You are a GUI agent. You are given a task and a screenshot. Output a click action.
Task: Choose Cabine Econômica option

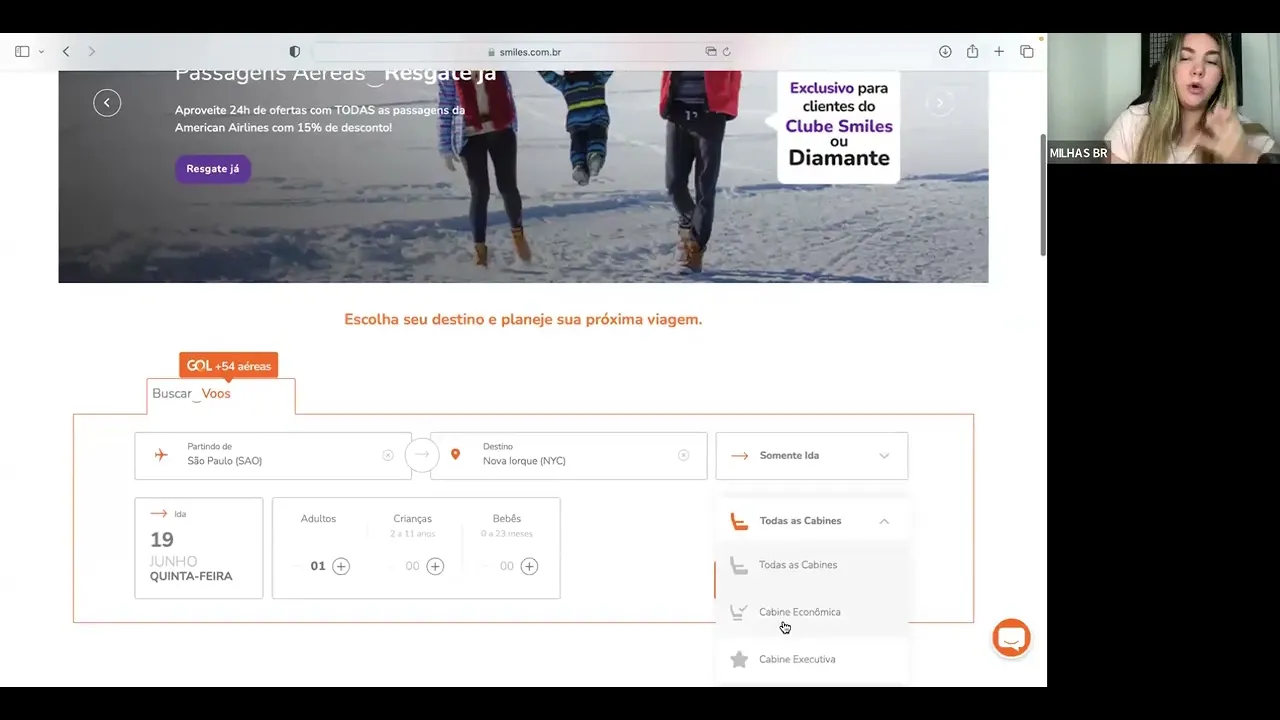click(812, 612)
